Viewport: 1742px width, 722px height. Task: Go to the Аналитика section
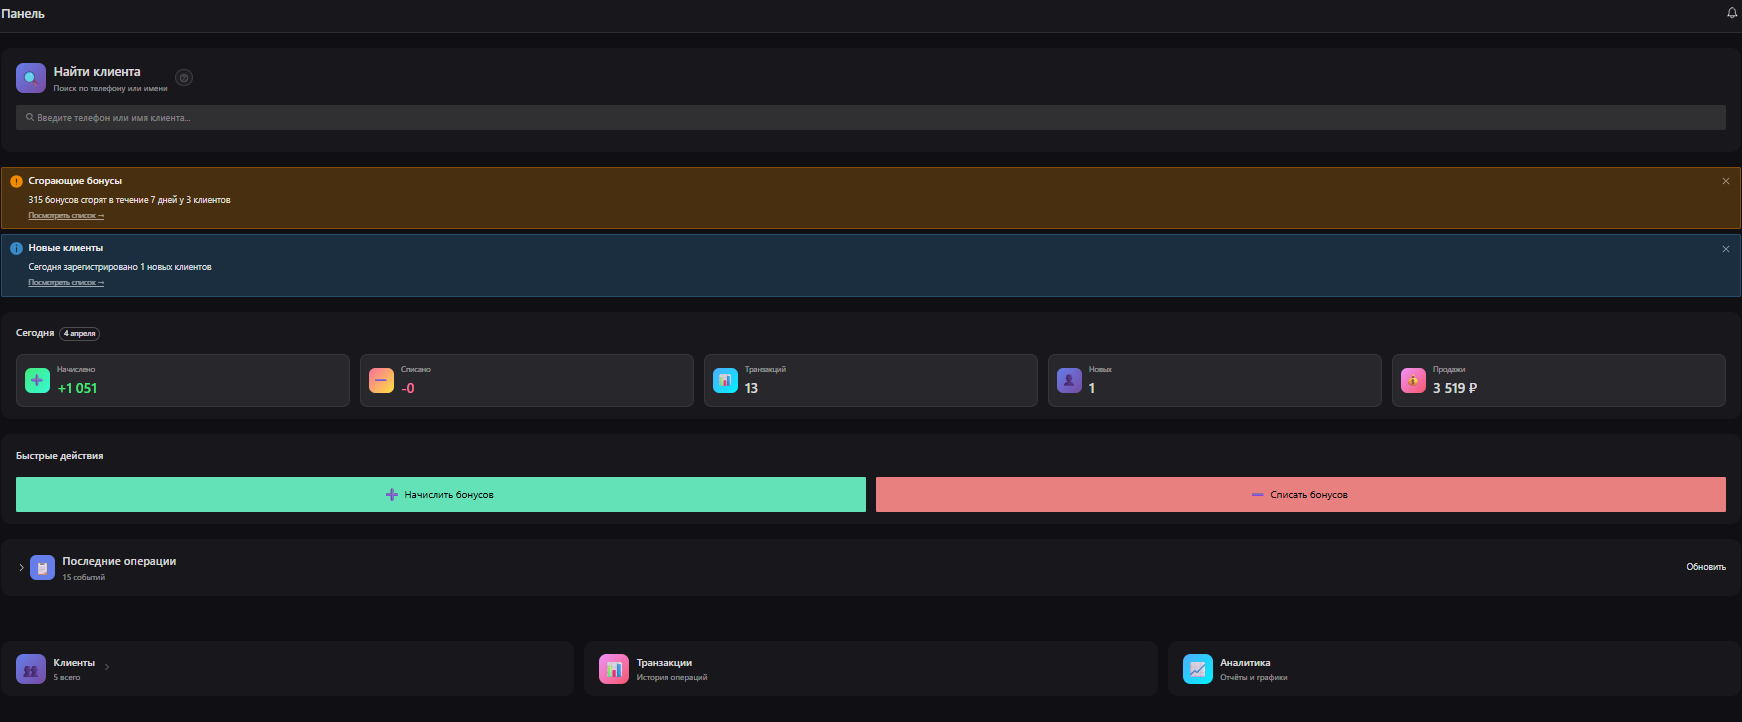pyautogui.click(x=1453, y=669)
